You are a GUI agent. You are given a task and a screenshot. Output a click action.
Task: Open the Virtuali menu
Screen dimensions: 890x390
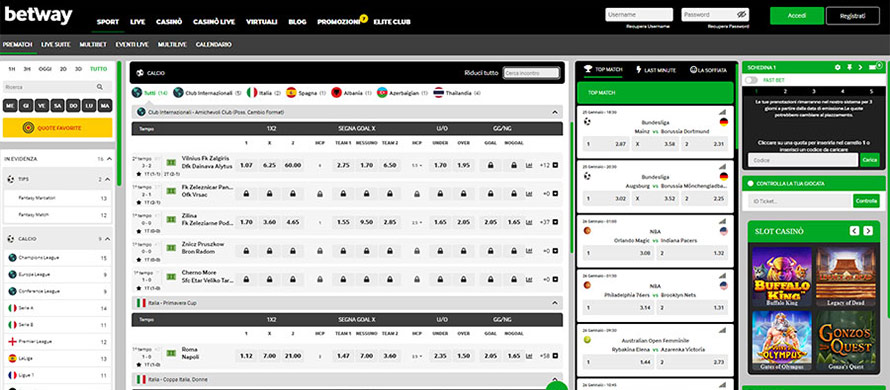262,22
